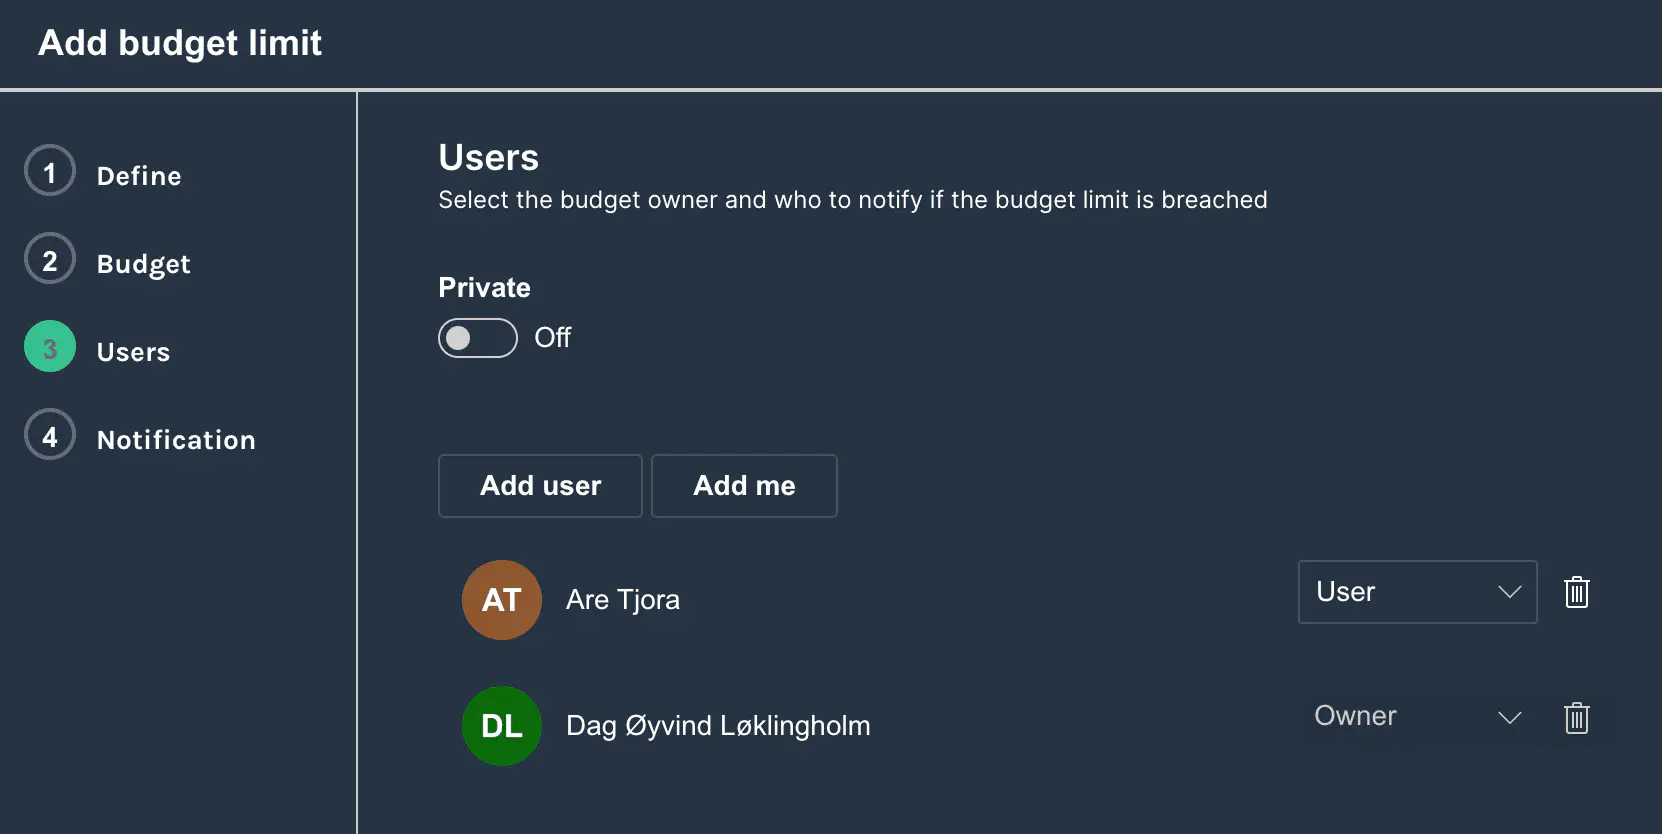This screenshot has height=834, width=1662.
Task: Click trash icon for Dag Øyvind Løklingholm
Action: click(1576, 718)
